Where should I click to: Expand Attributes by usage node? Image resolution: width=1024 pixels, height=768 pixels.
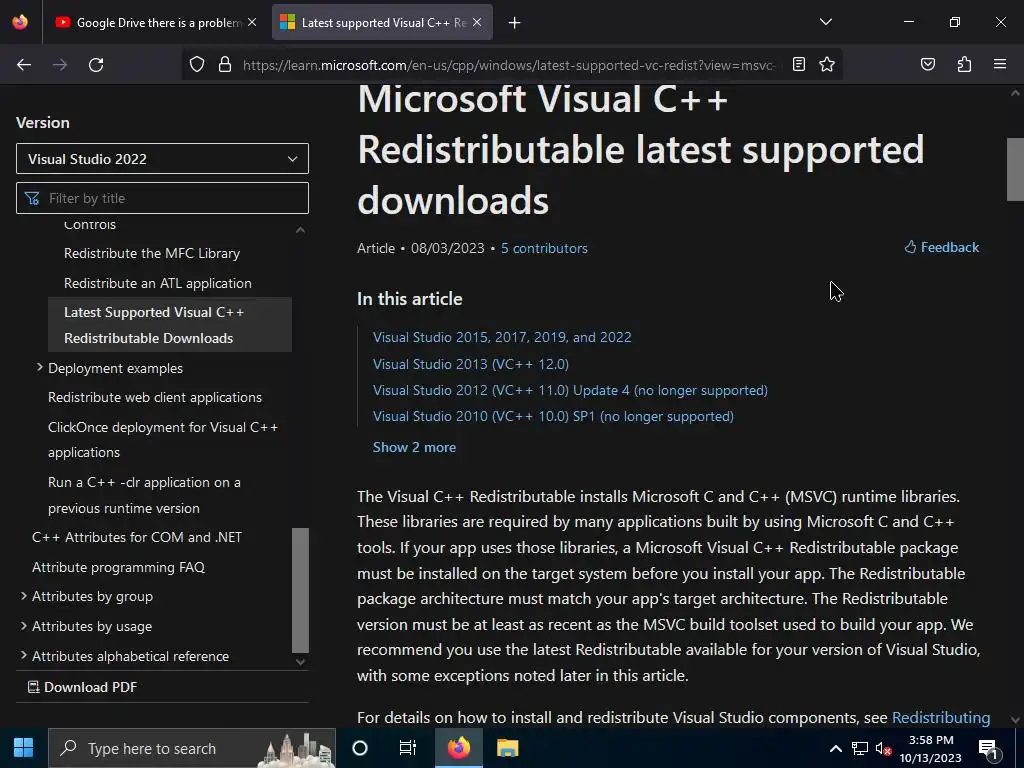pyautogui.click(x=24, y=626)
